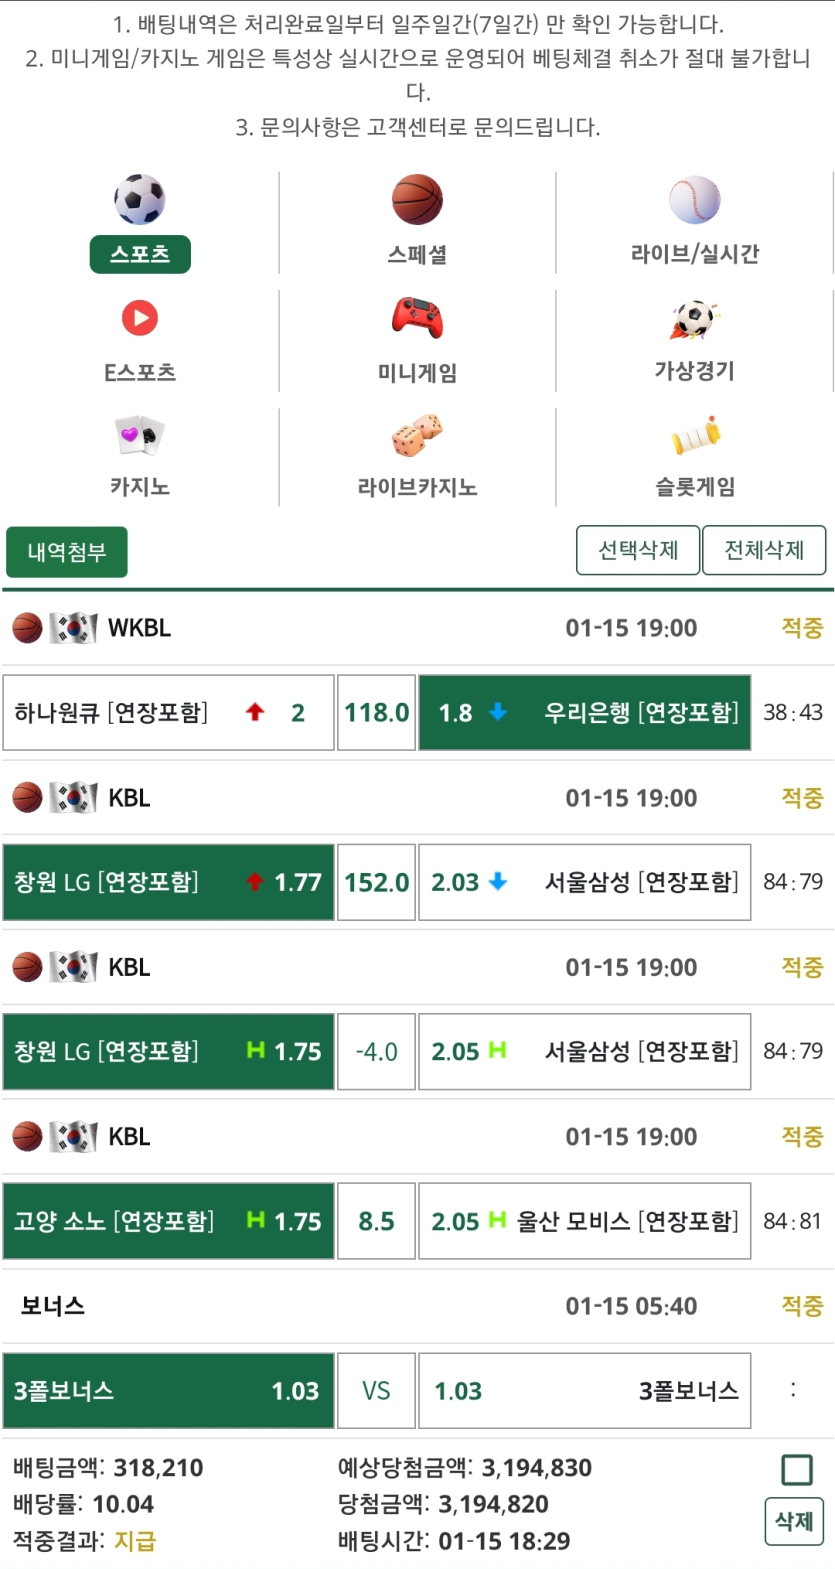Open 슬롯게임 with the slot machine icon
Image resolution: width=835 pixels, height=1569 pixels.
pos(695,435)
